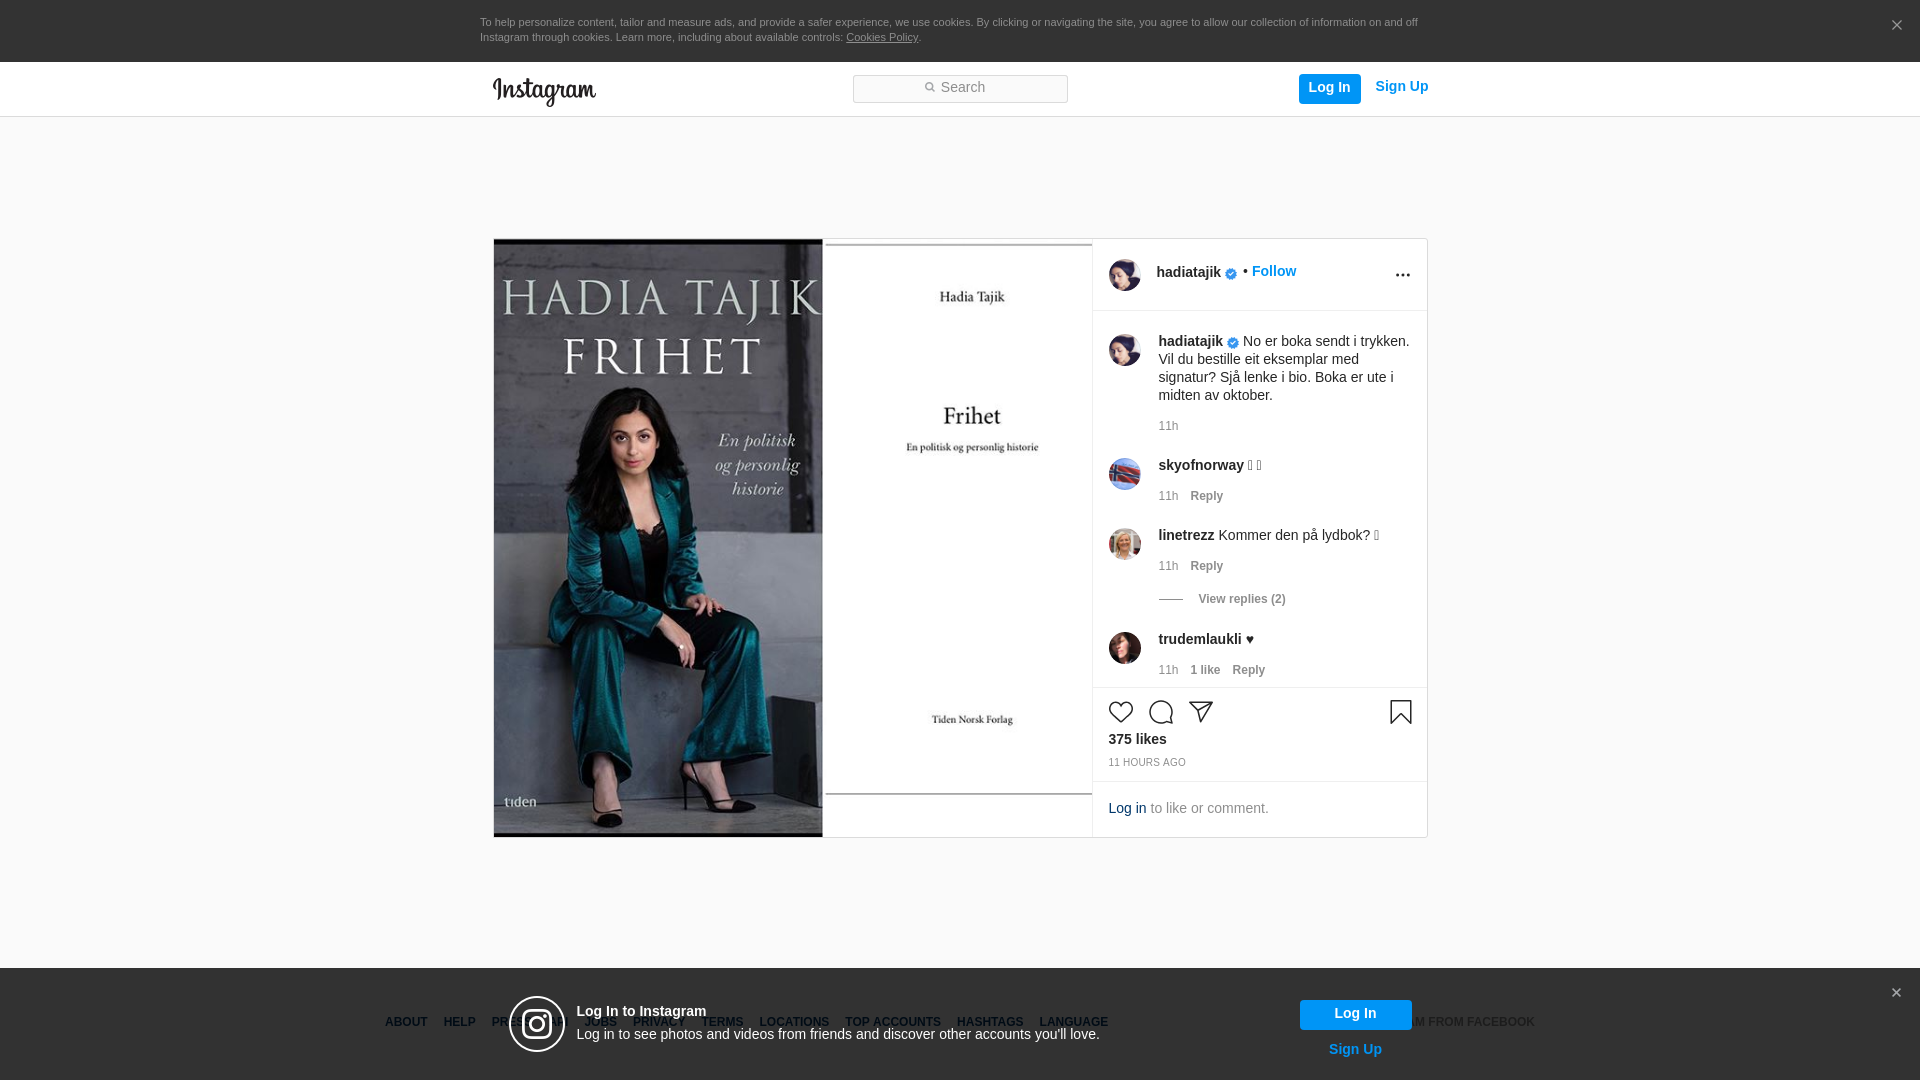Click the heart like icon
Screen dimensions: 1920x1080
pos(1120,712)
